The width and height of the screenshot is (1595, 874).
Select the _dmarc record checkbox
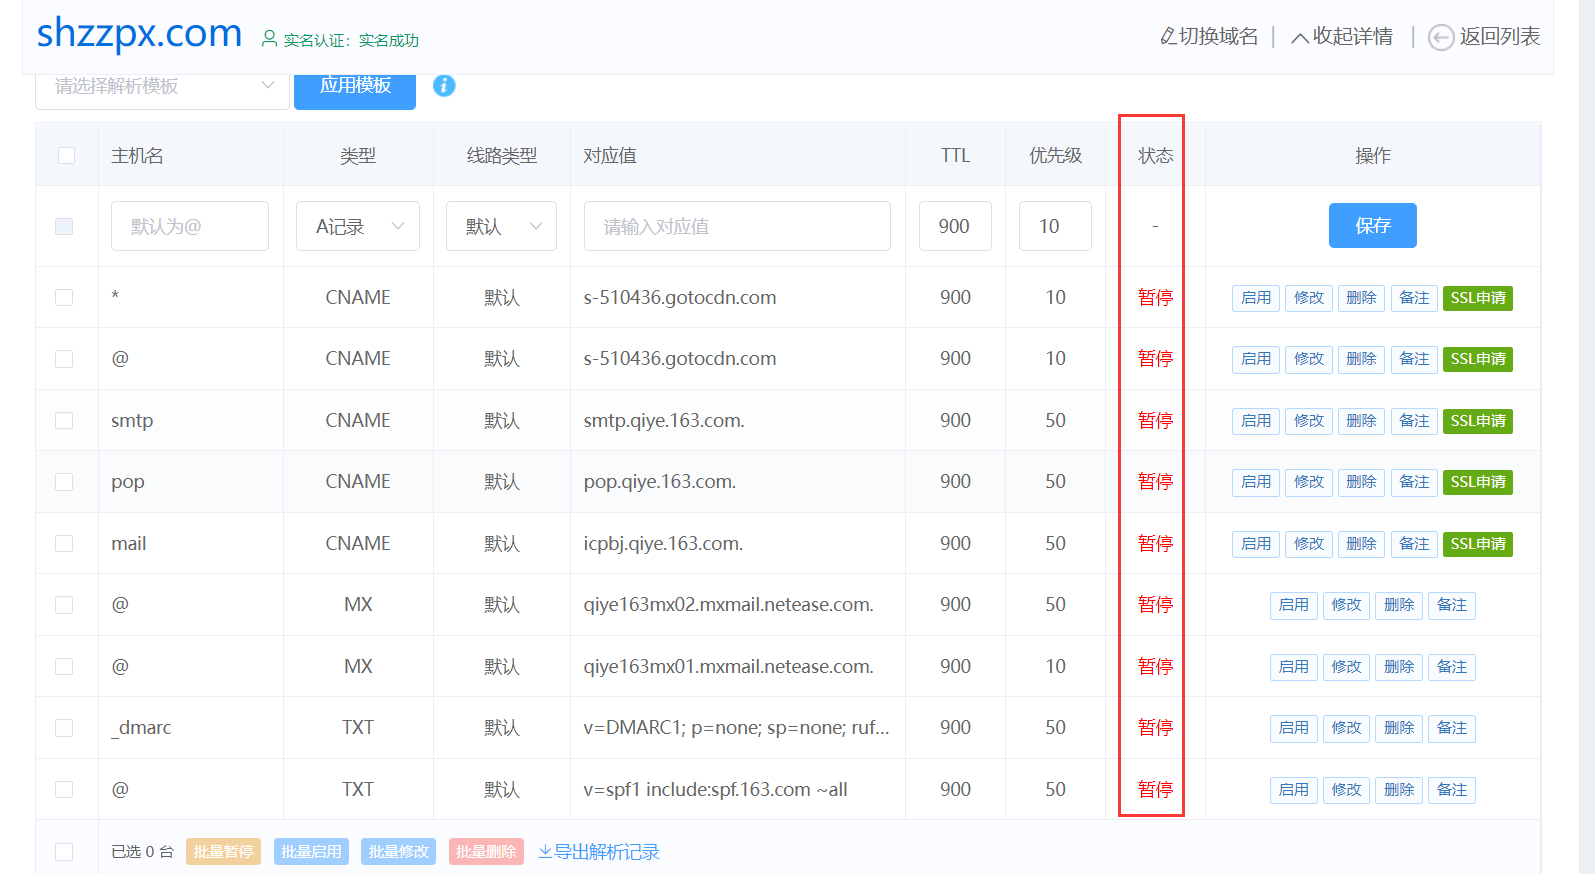64,728
